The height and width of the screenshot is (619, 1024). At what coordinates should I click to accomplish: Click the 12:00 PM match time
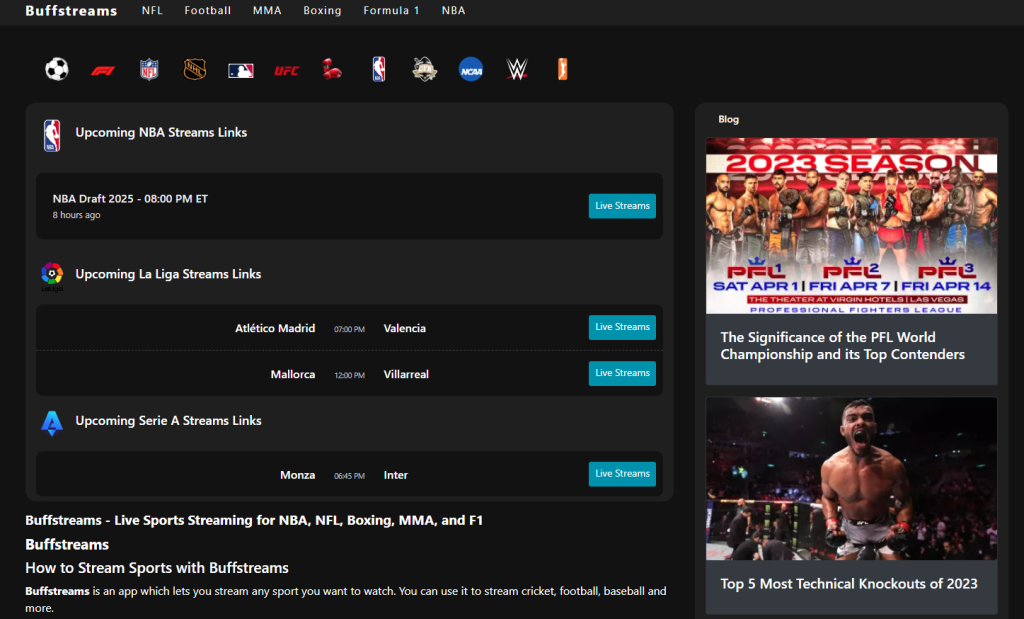coord(349,375)
